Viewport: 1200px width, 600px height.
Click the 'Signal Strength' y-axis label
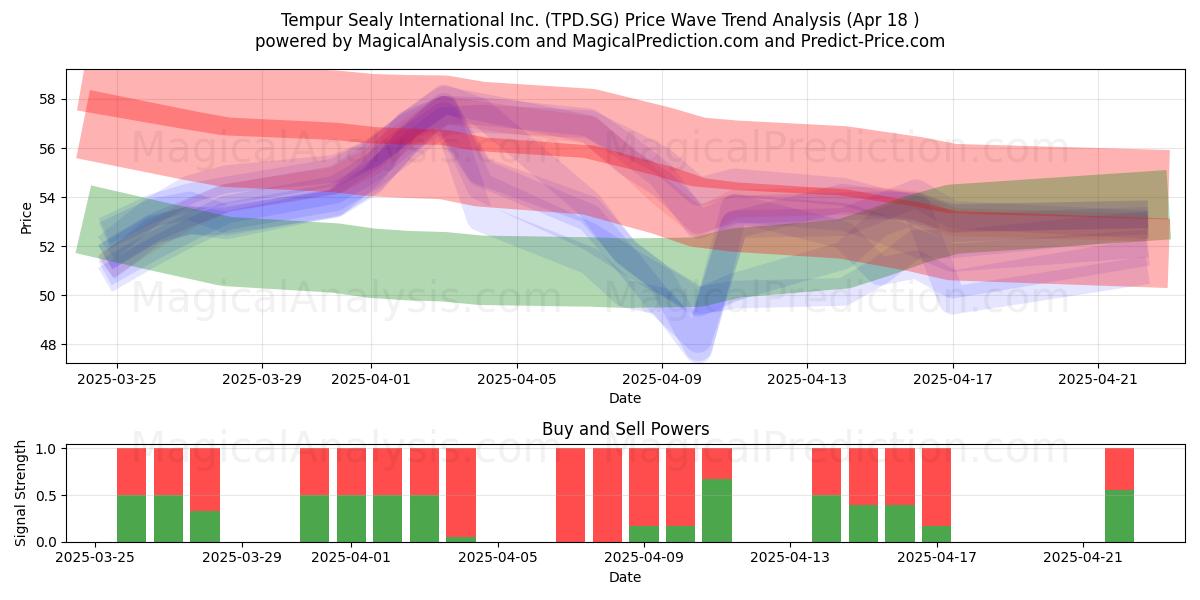[22, 495]
